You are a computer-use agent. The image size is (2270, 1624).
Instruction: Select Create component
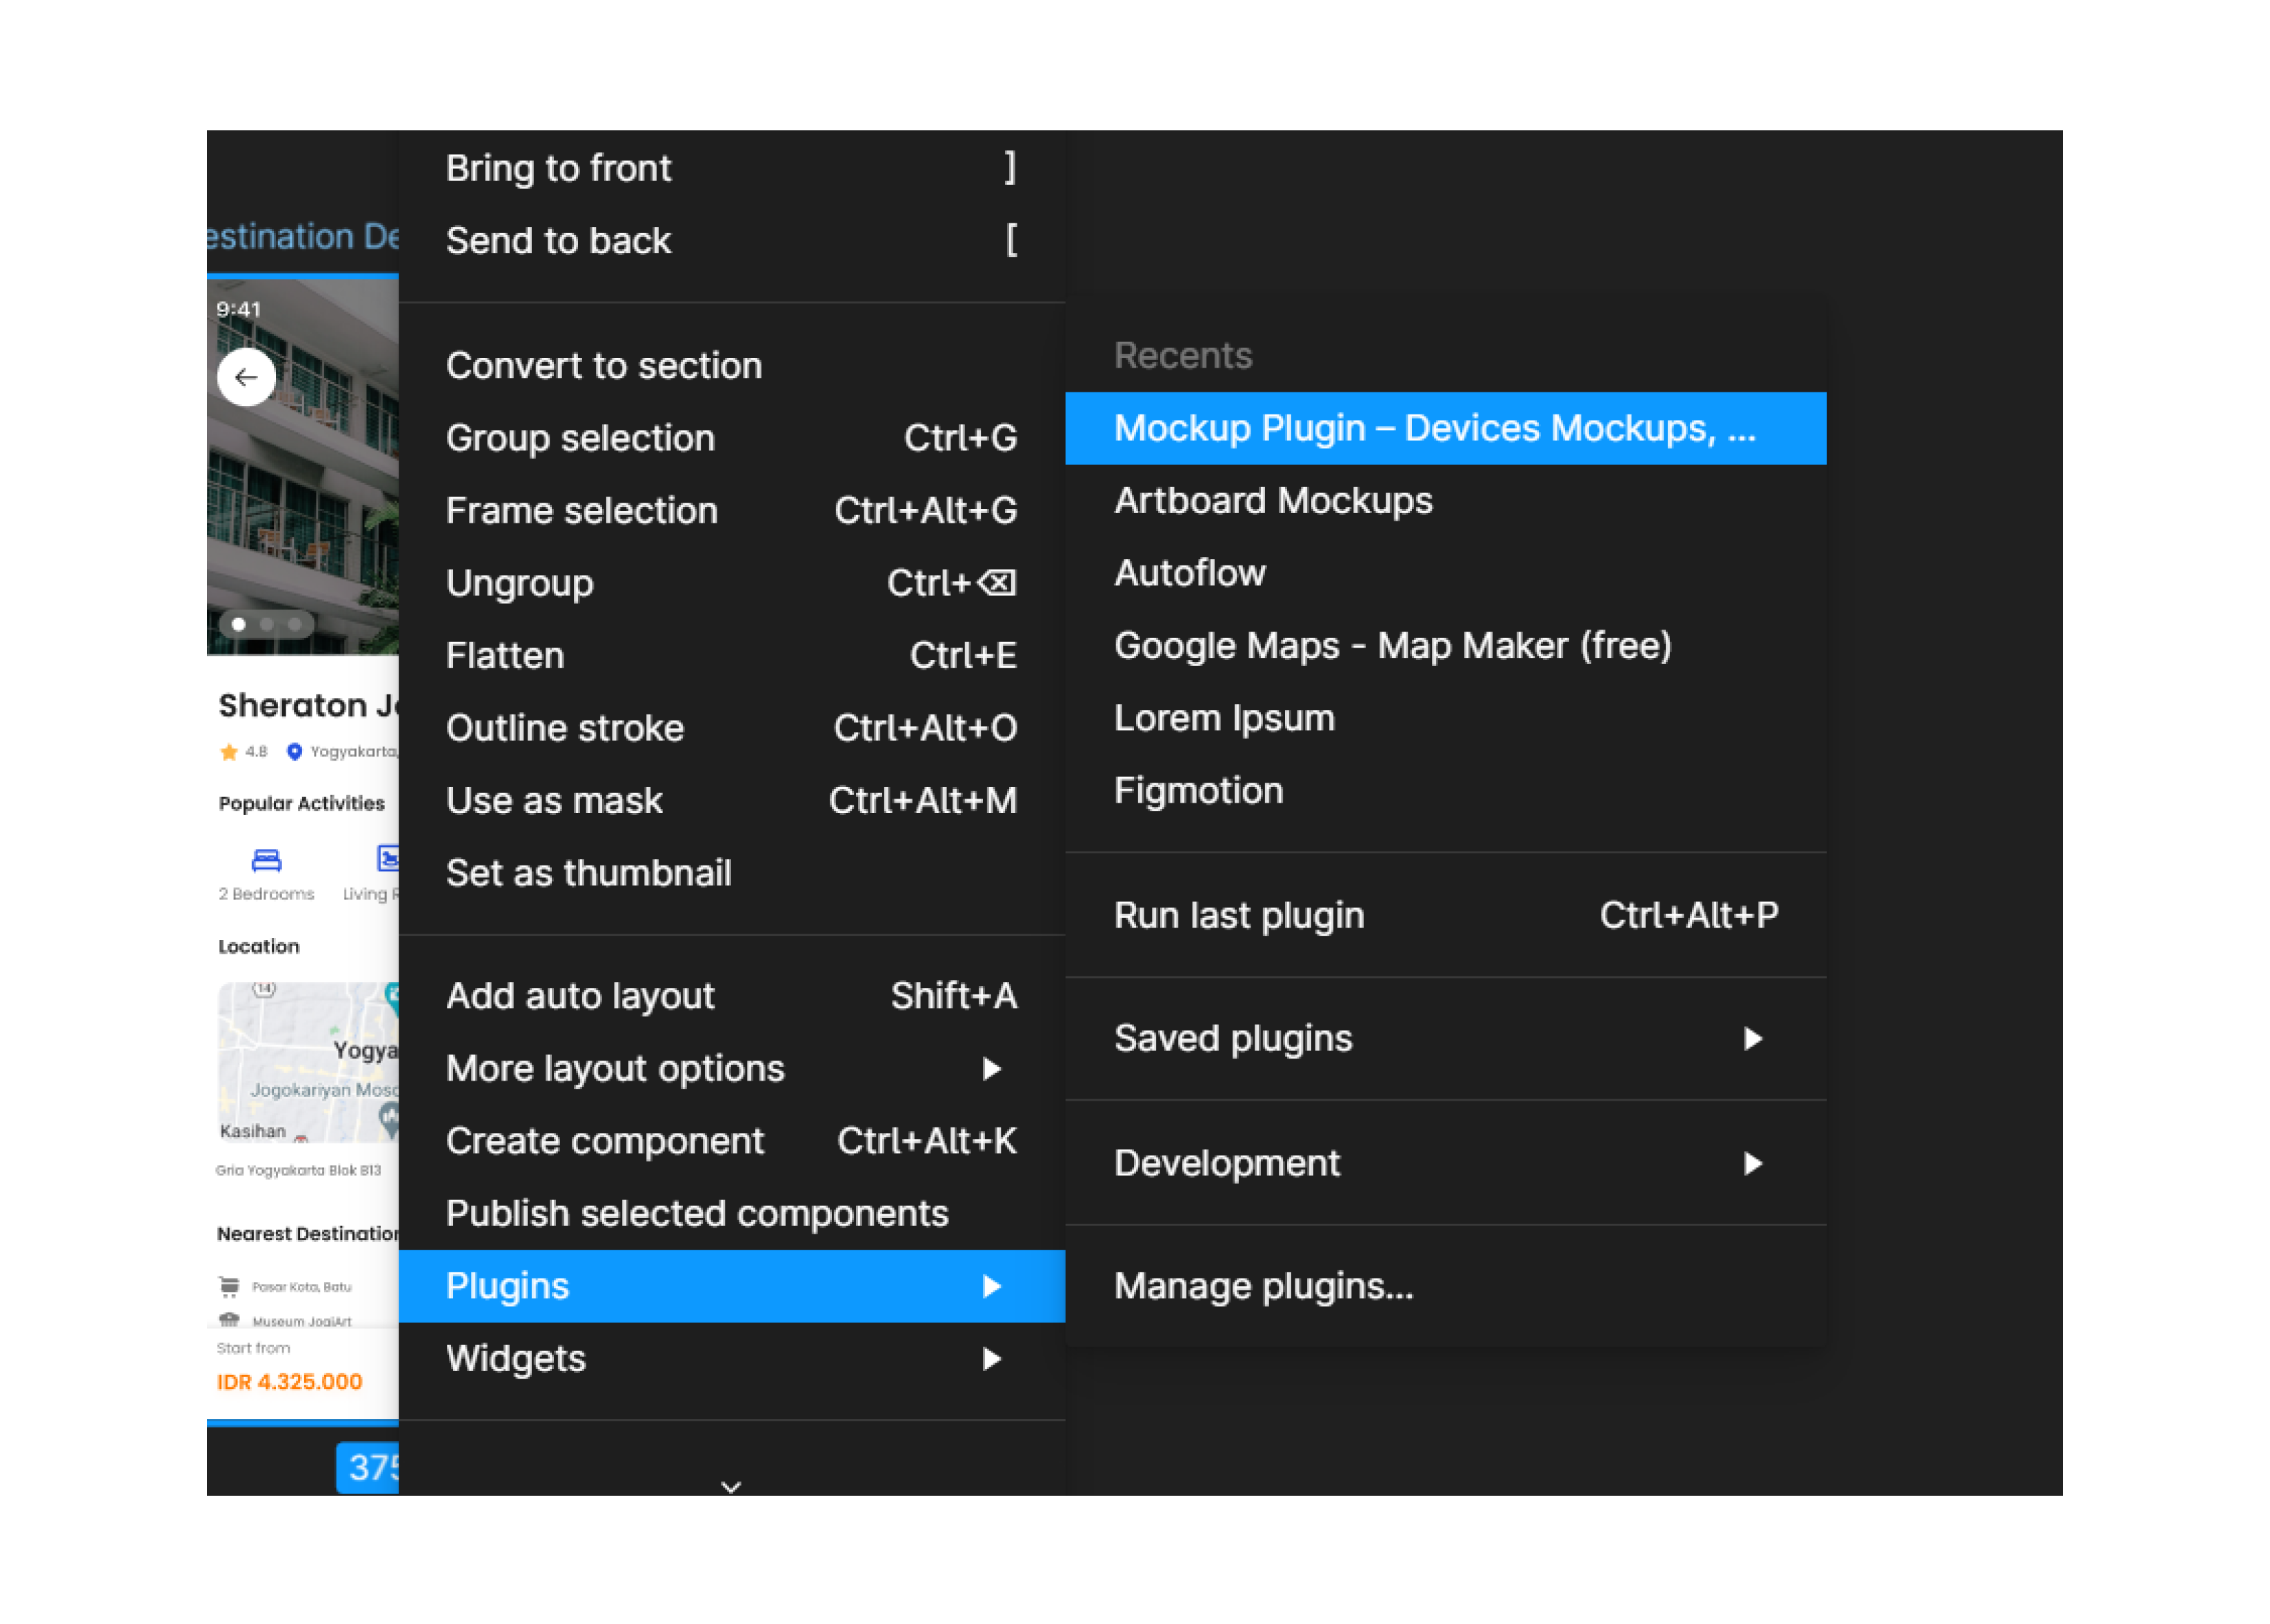[731, 1141]
